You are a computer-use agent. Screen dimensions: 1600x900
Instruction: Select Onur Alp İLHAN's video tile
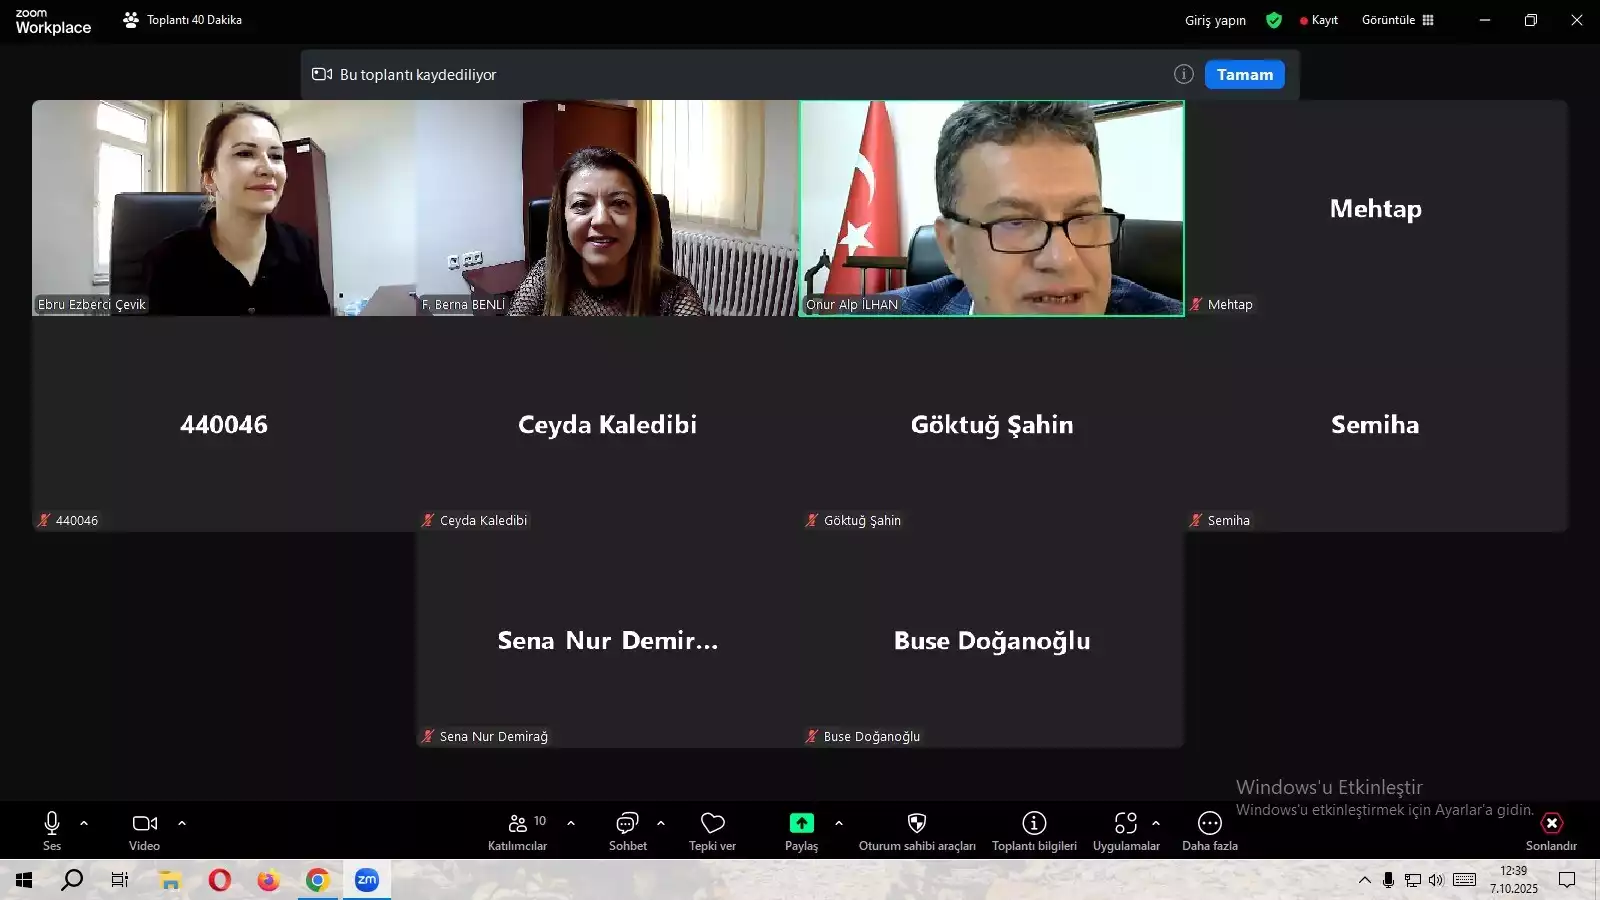(991, 208)
